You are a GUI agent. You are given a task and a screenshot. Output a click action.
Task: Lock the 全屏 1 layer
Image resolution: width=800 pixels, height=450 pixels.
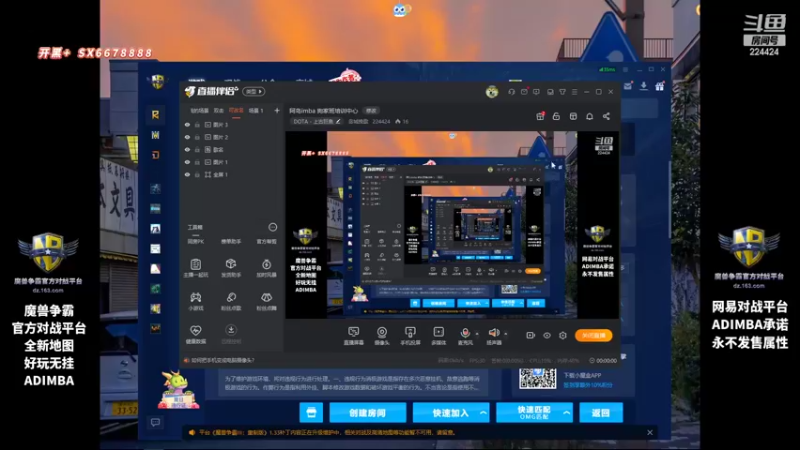coord(197,174)
